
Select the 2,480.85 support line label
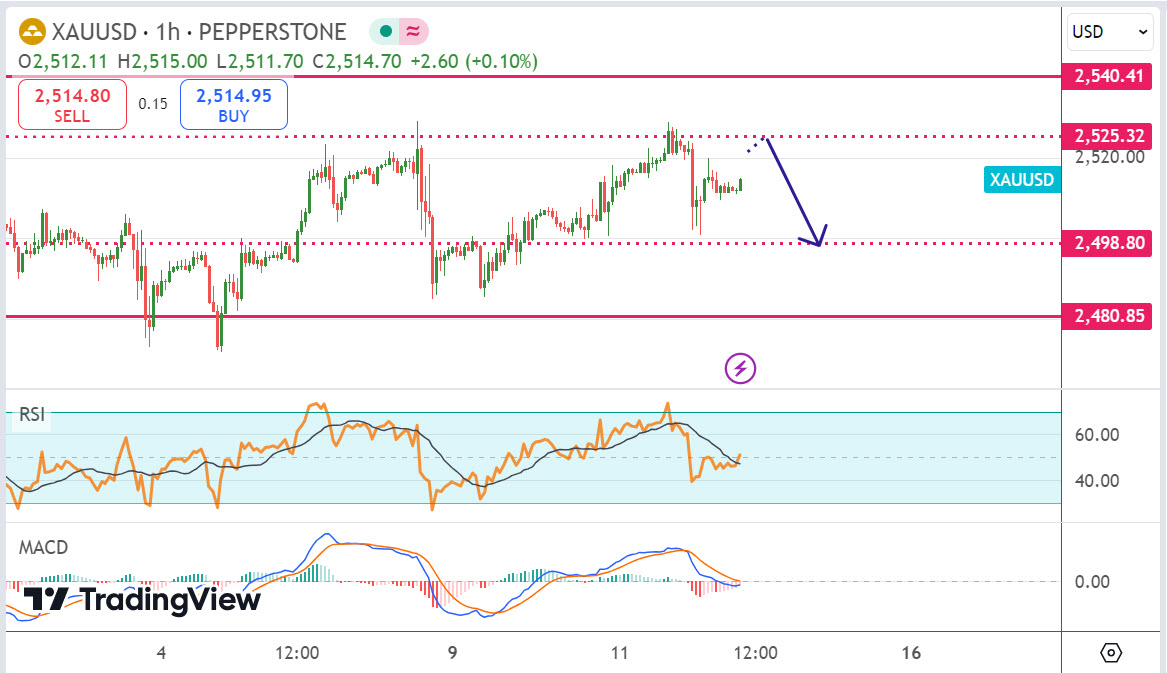point(1107,317)
